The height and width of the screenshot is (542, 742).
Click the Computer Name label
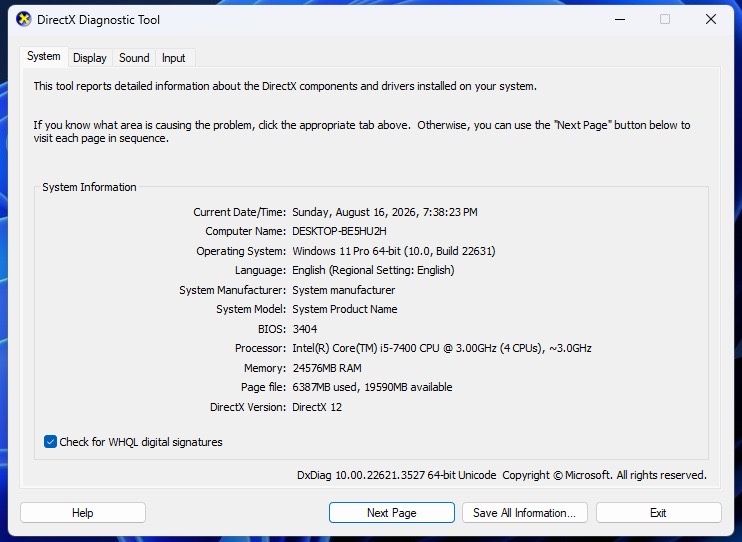click(x=246, y=231)
